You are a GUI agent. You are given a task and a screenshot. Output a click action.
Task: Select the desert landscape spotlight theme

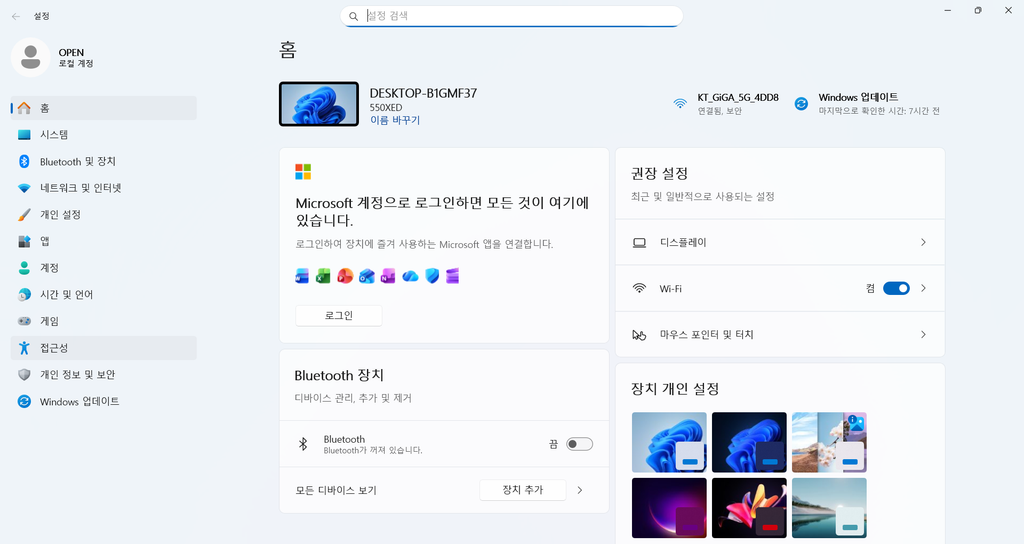tap(829, 442)
